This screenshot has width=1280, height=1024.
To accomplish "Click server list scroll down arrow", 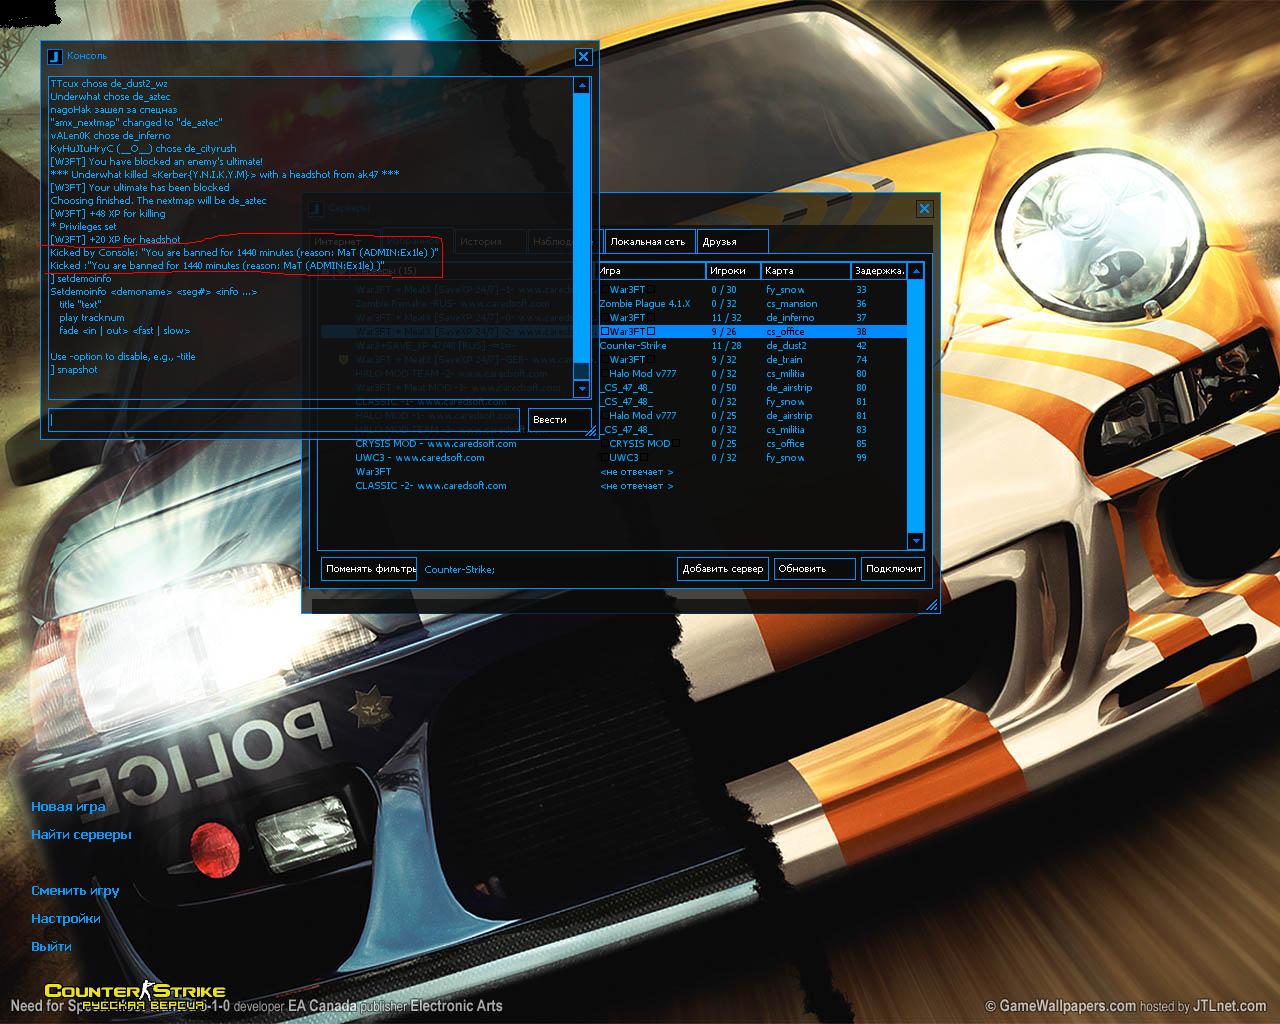I will (x=915, y=541).
